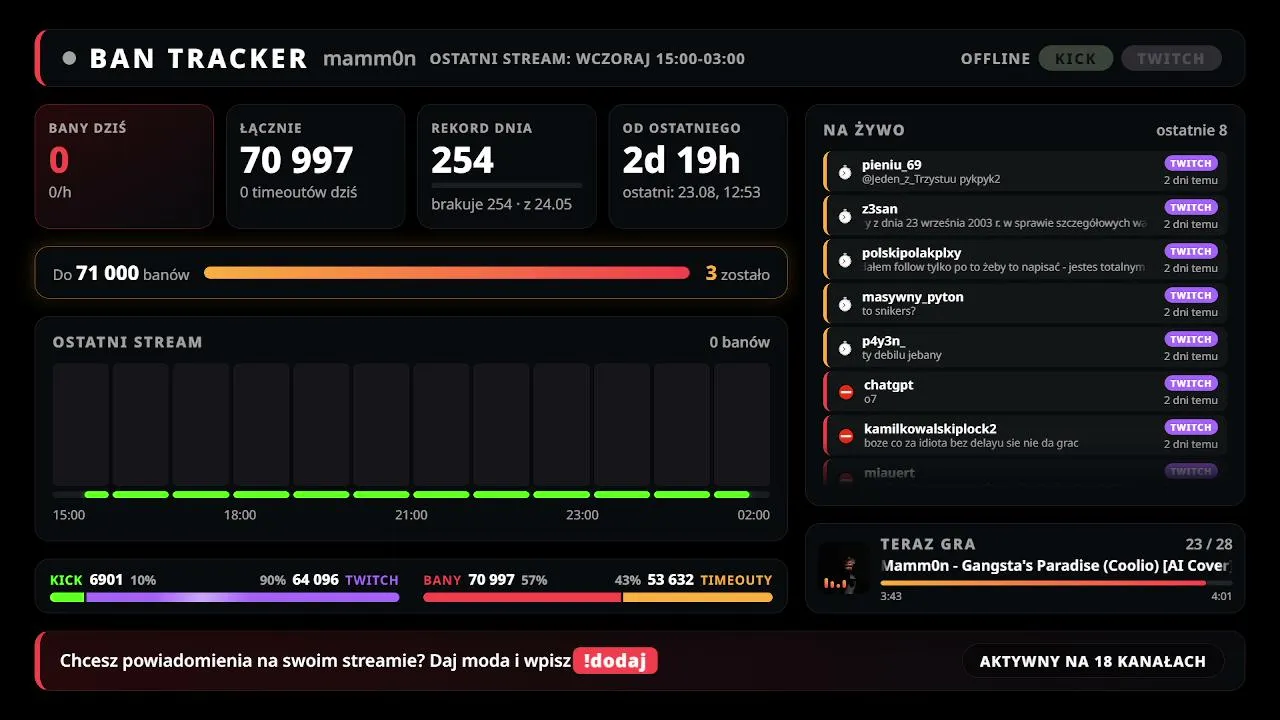Screen dimensions: 1280x720
Task: Click the timeout stopwatch icon beside z3san
Action: pyautogui.click(x=845, y=216)
